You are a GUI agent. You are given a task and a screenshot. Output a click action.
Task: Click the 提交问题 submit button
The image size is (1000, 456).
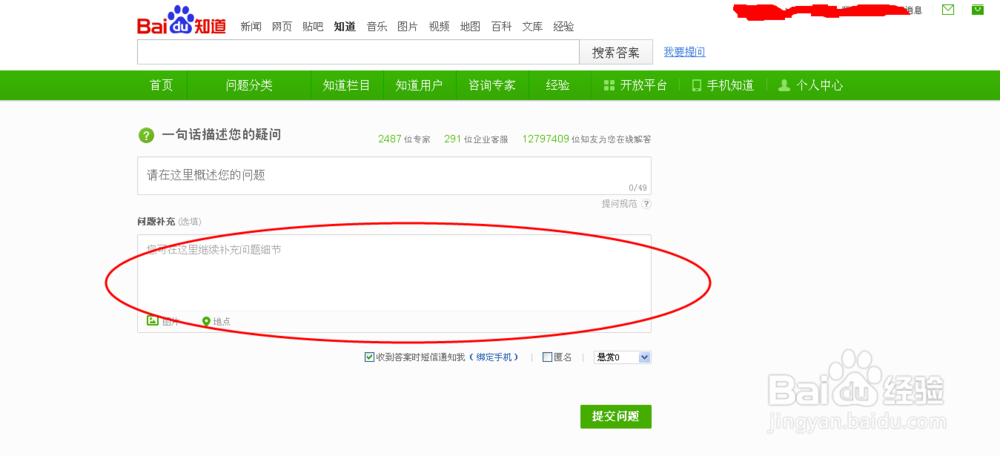pos(615,416)
